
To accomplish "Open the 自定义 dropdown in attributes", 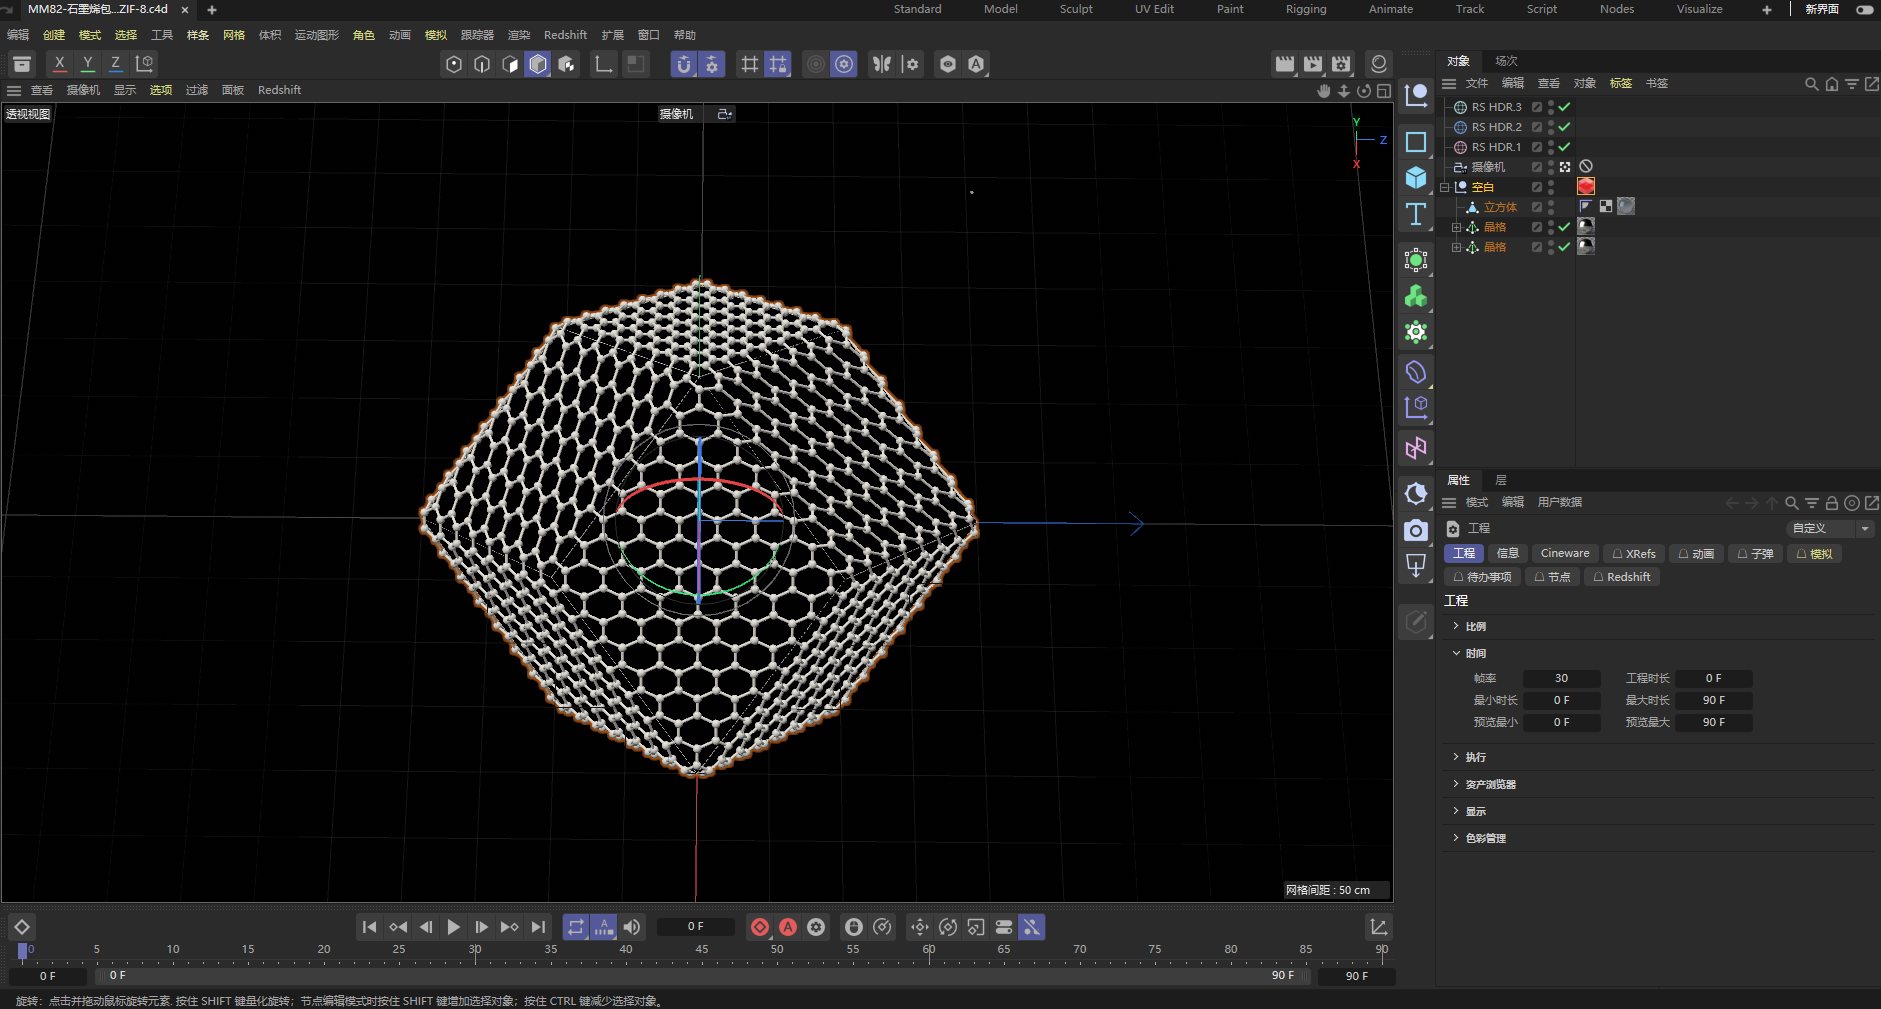I will [x=1830, y=528].
